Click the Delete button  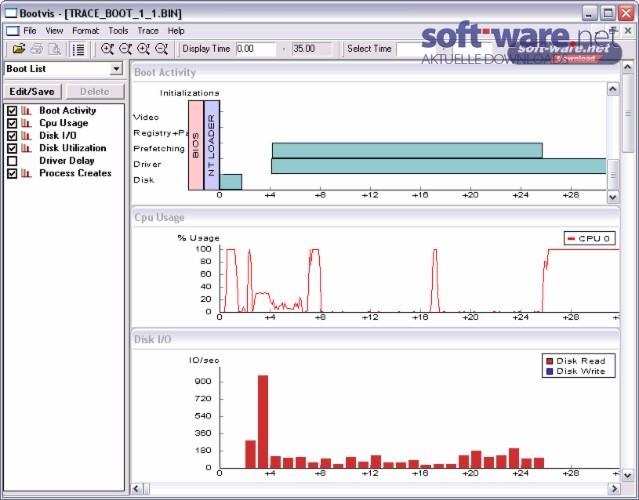(95, 91)
